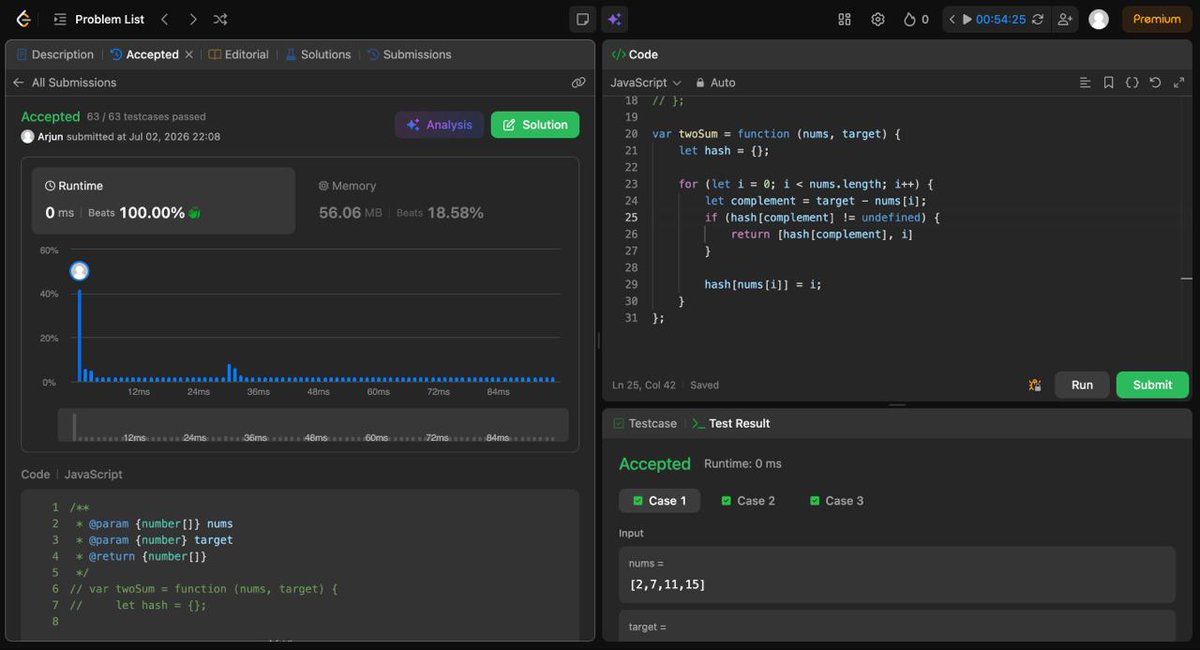Close the Accepted tab
Image resolution: width=1200 pixels, height=650 pixels.
(x=189, y=54)
